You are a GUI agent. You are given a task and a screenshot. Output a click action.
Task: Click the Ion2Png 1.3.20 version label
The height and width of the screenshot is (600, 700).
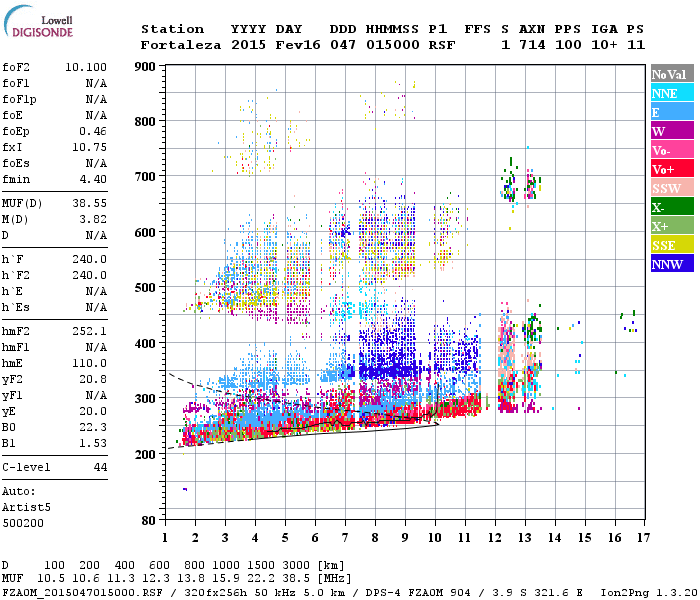pyautogui.click(x=649, y=593)
